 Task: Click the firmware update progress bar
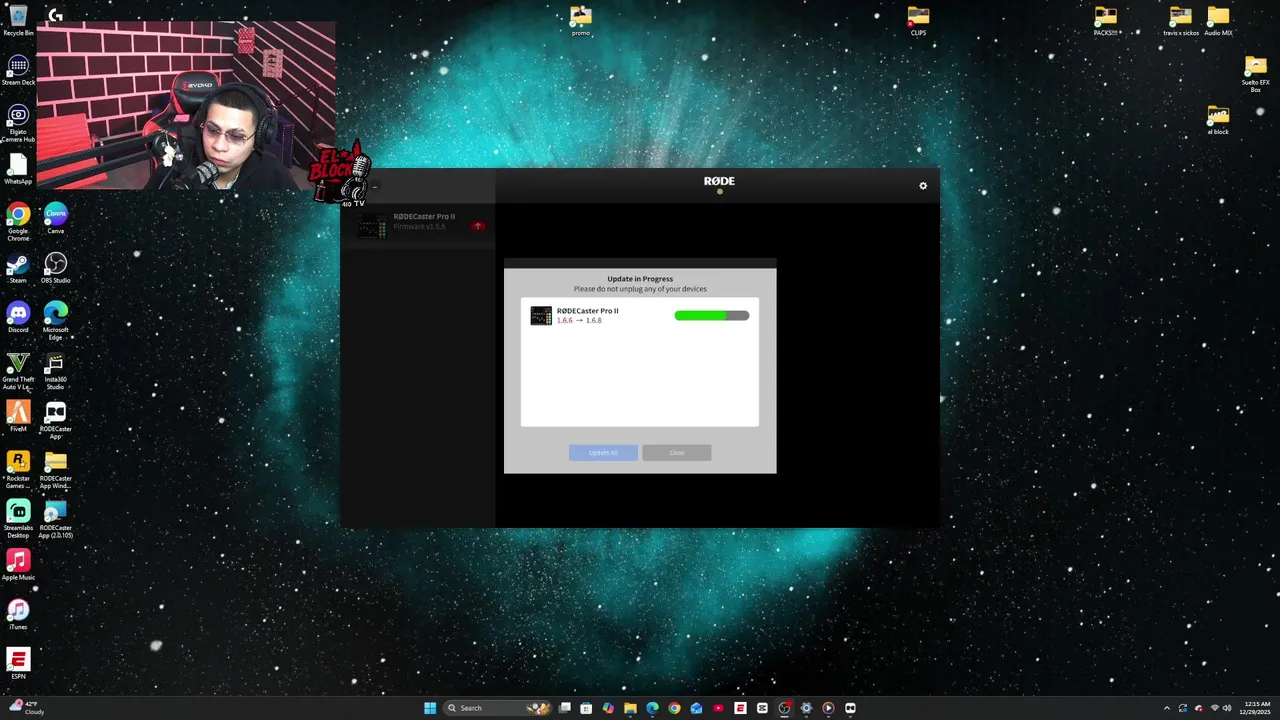tap(712, 316)
